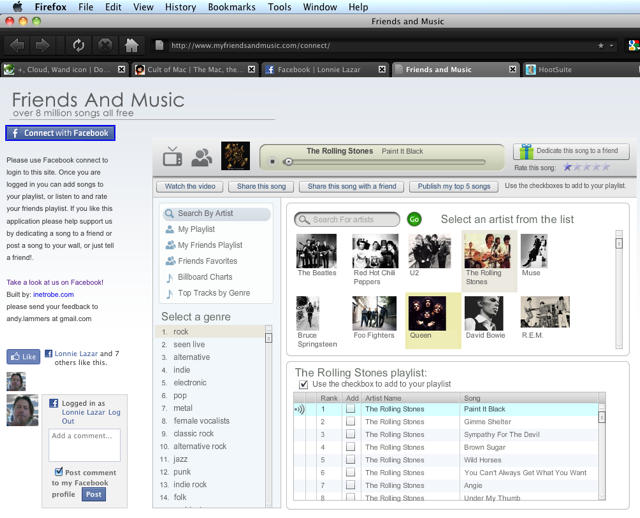Switch to the Cult of Mac tab
The image size is (640, 518).
pyautogui.click(x=190, y=70)
